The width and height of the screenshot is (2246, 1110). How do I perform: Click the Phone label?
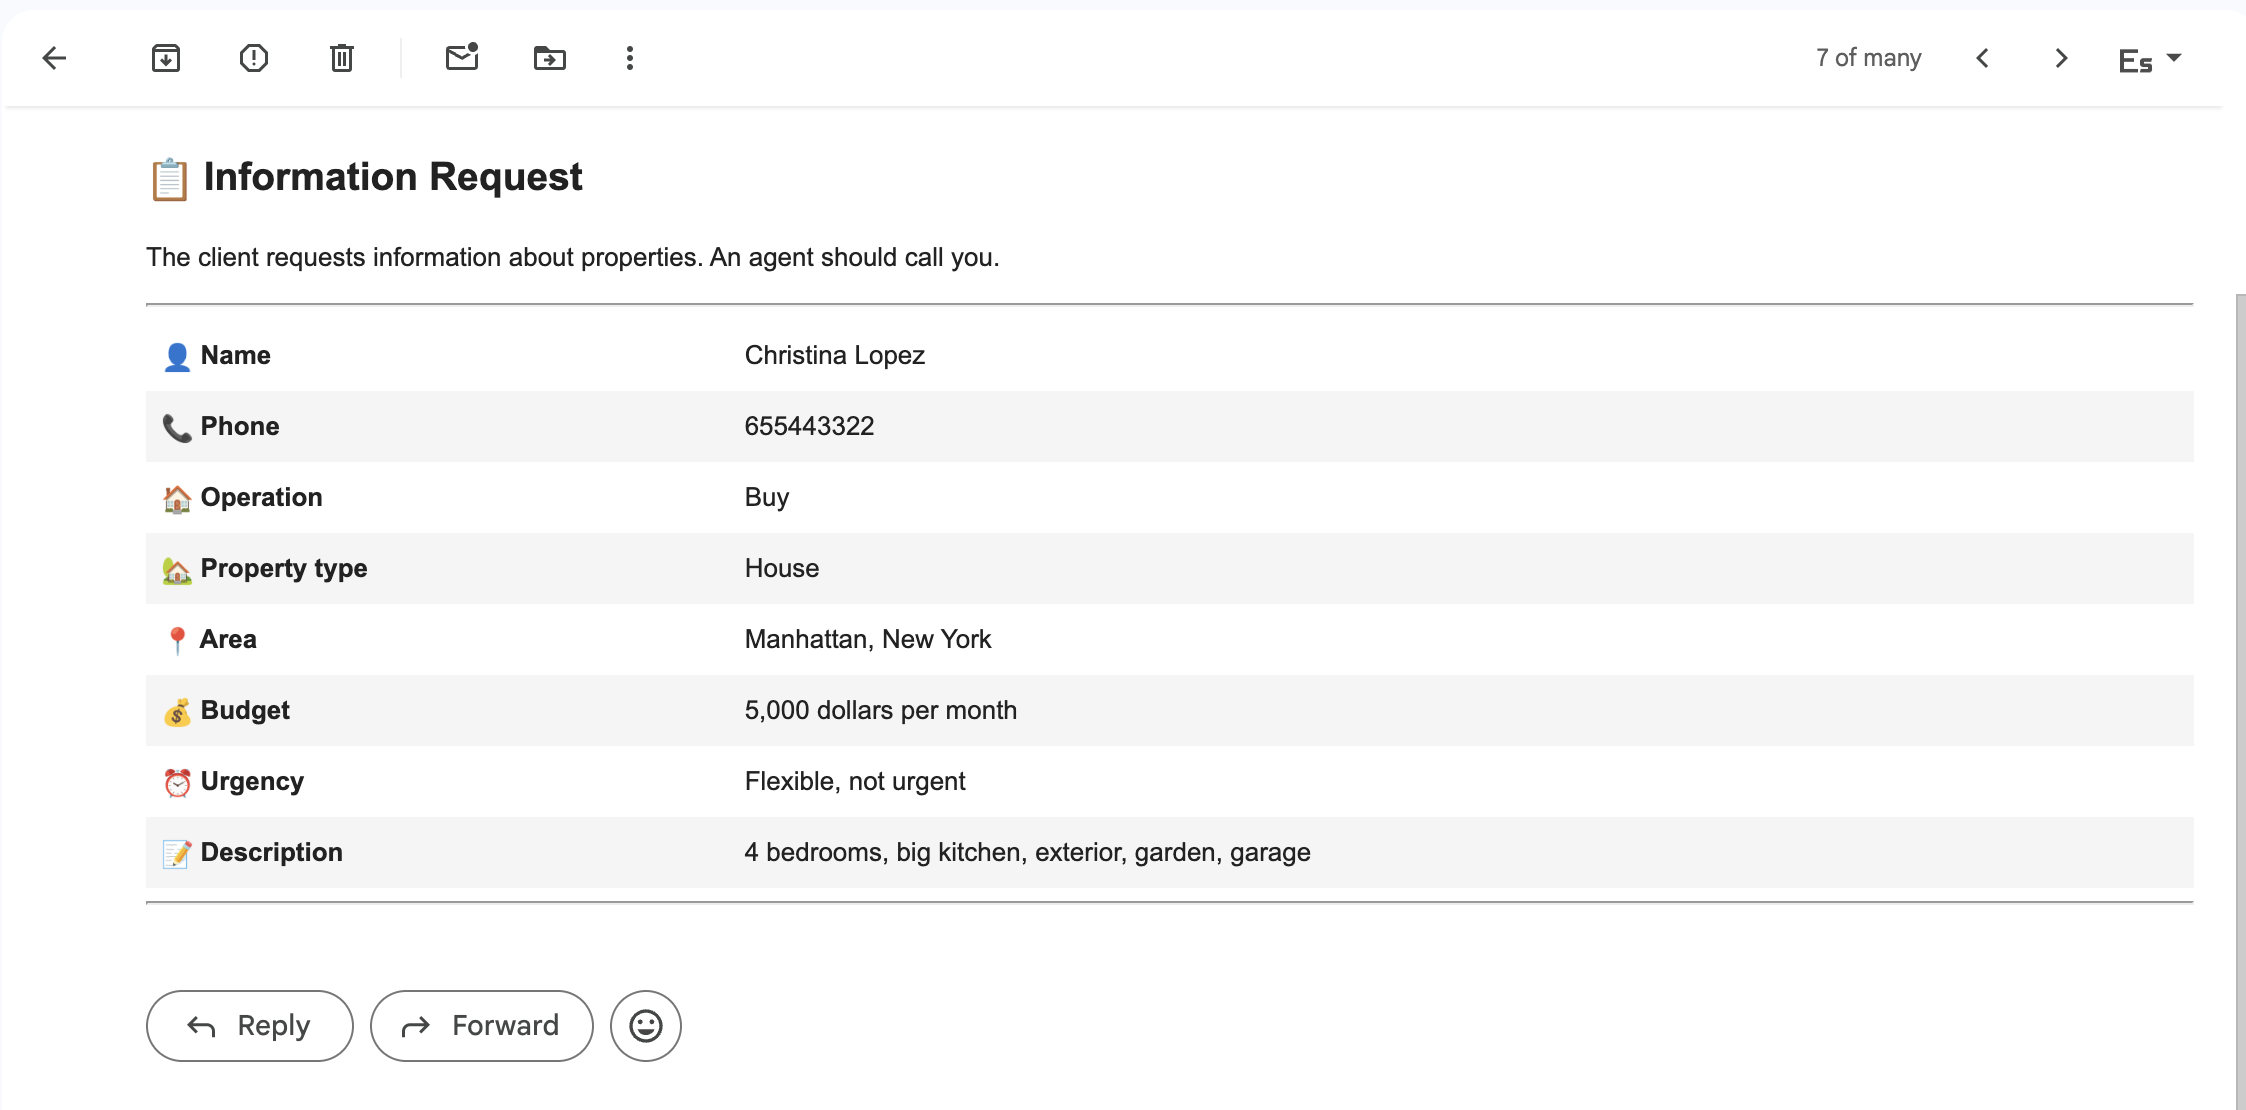click(x=240, y=426)
